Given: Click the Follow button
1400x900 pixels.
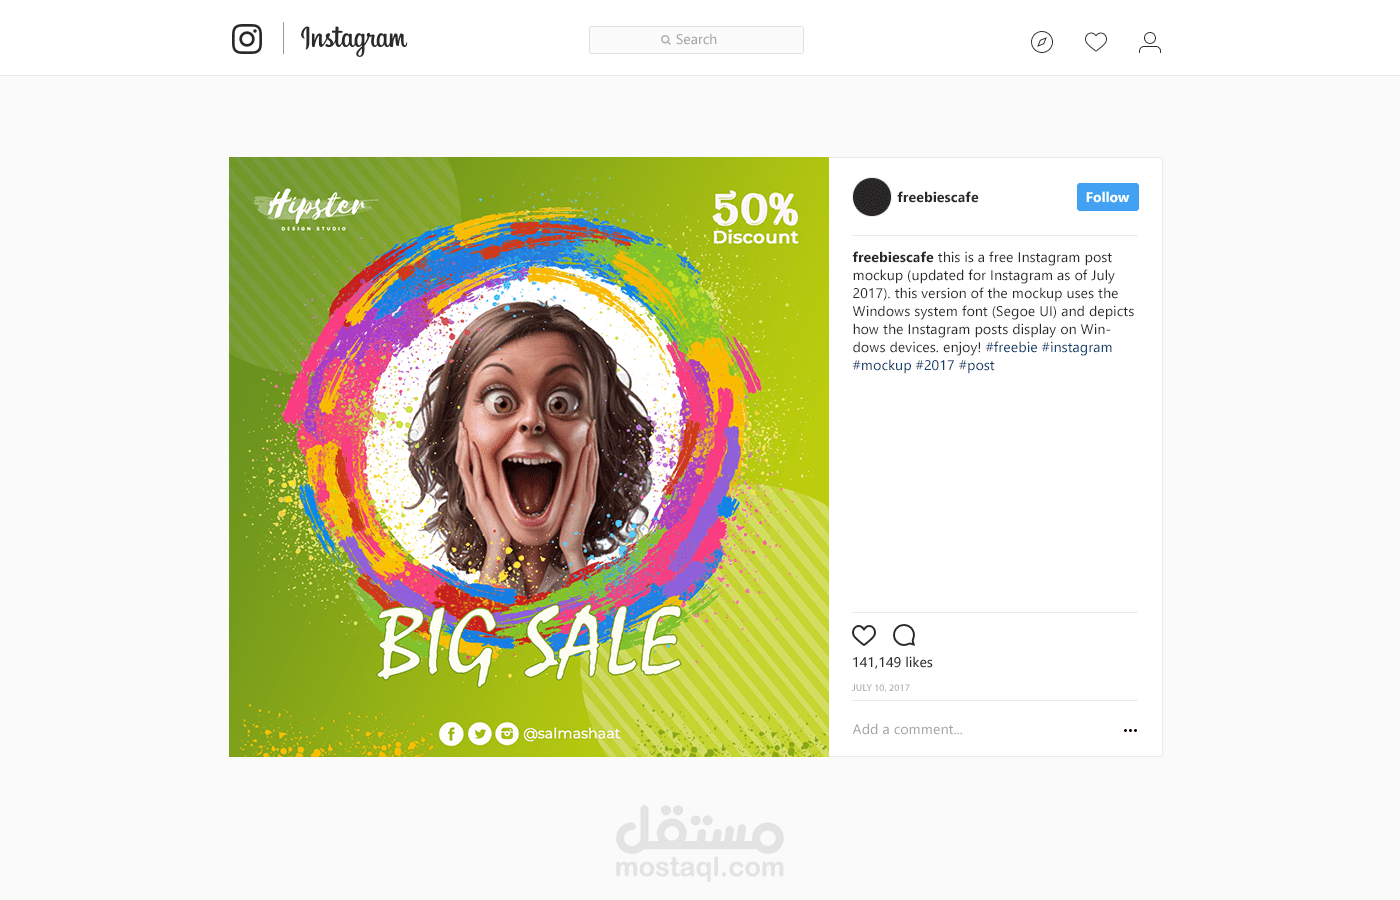Looking at the screenshot, I should tap(1107, 197).
